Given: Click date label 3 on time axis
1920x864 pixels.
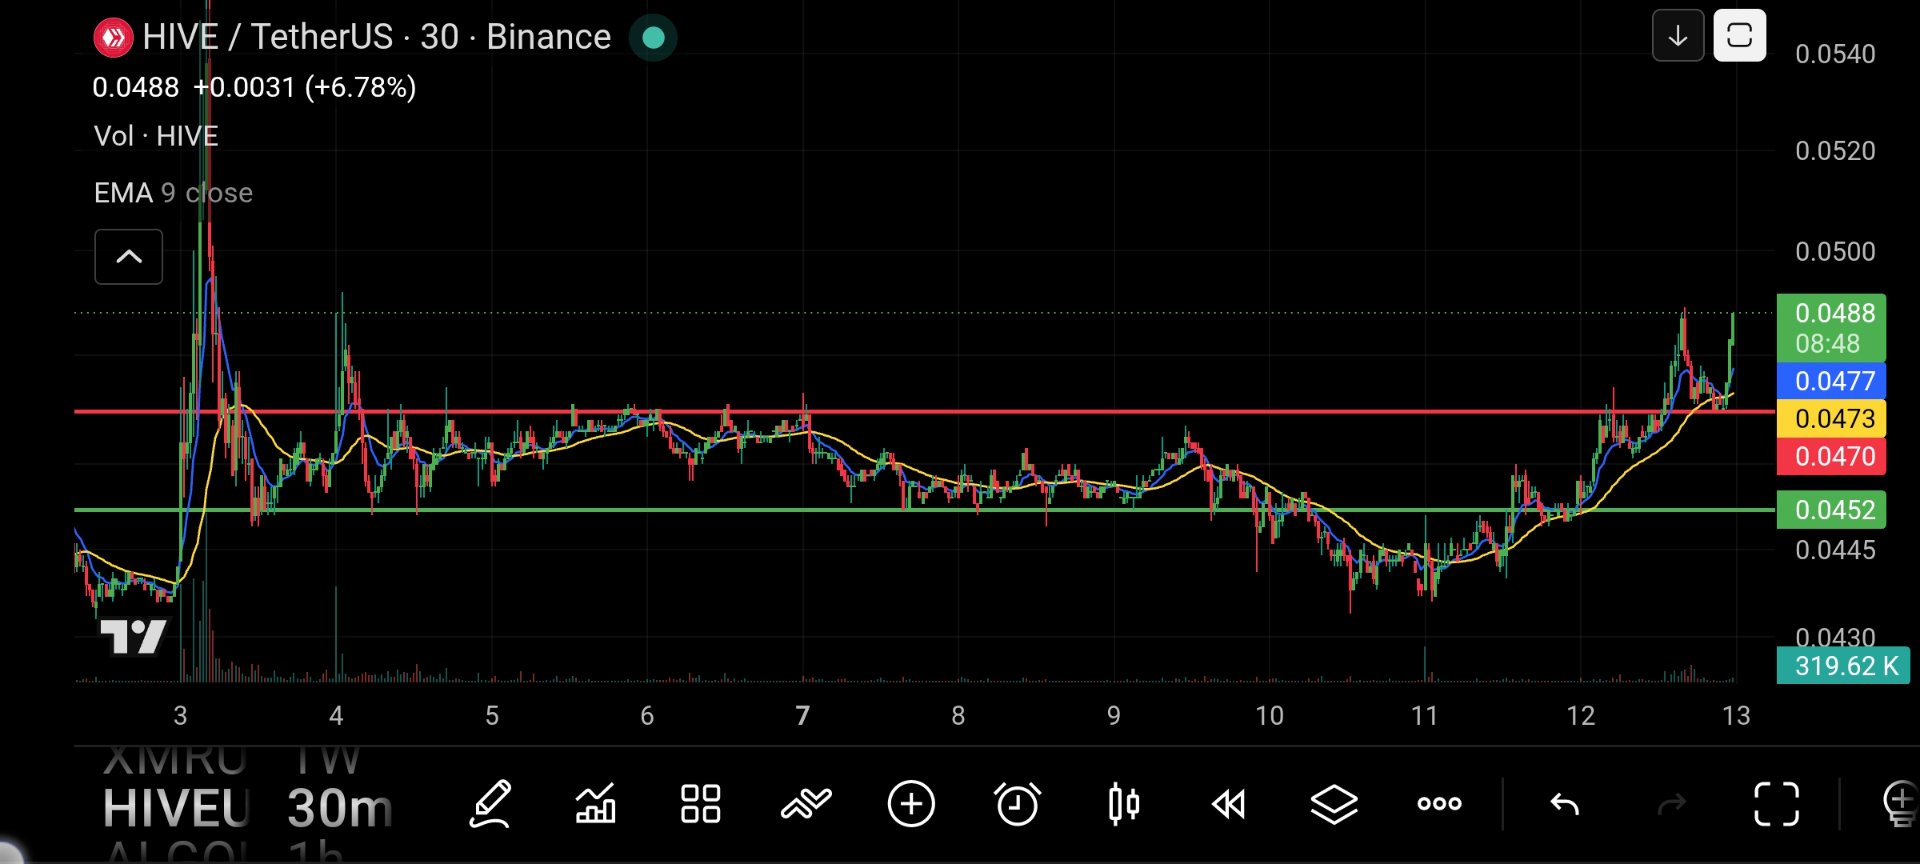Looking at the screenshot, I should pyautogui.click(x=180, y=716).
